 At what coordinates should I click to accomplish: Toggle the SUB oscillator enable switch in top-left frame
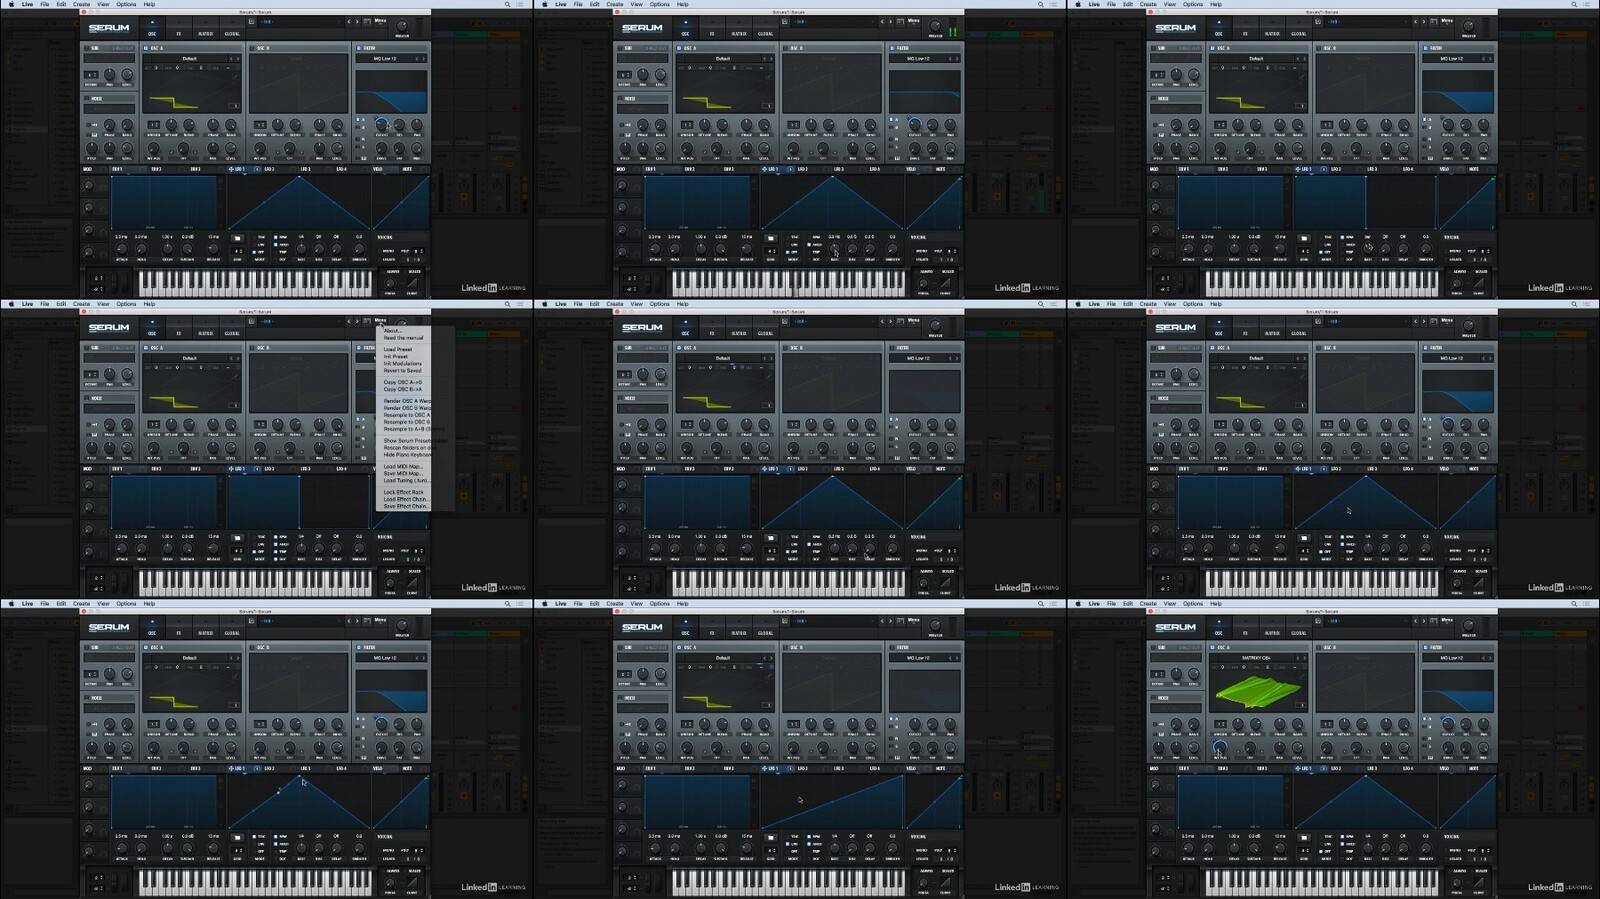click(87, 48)
